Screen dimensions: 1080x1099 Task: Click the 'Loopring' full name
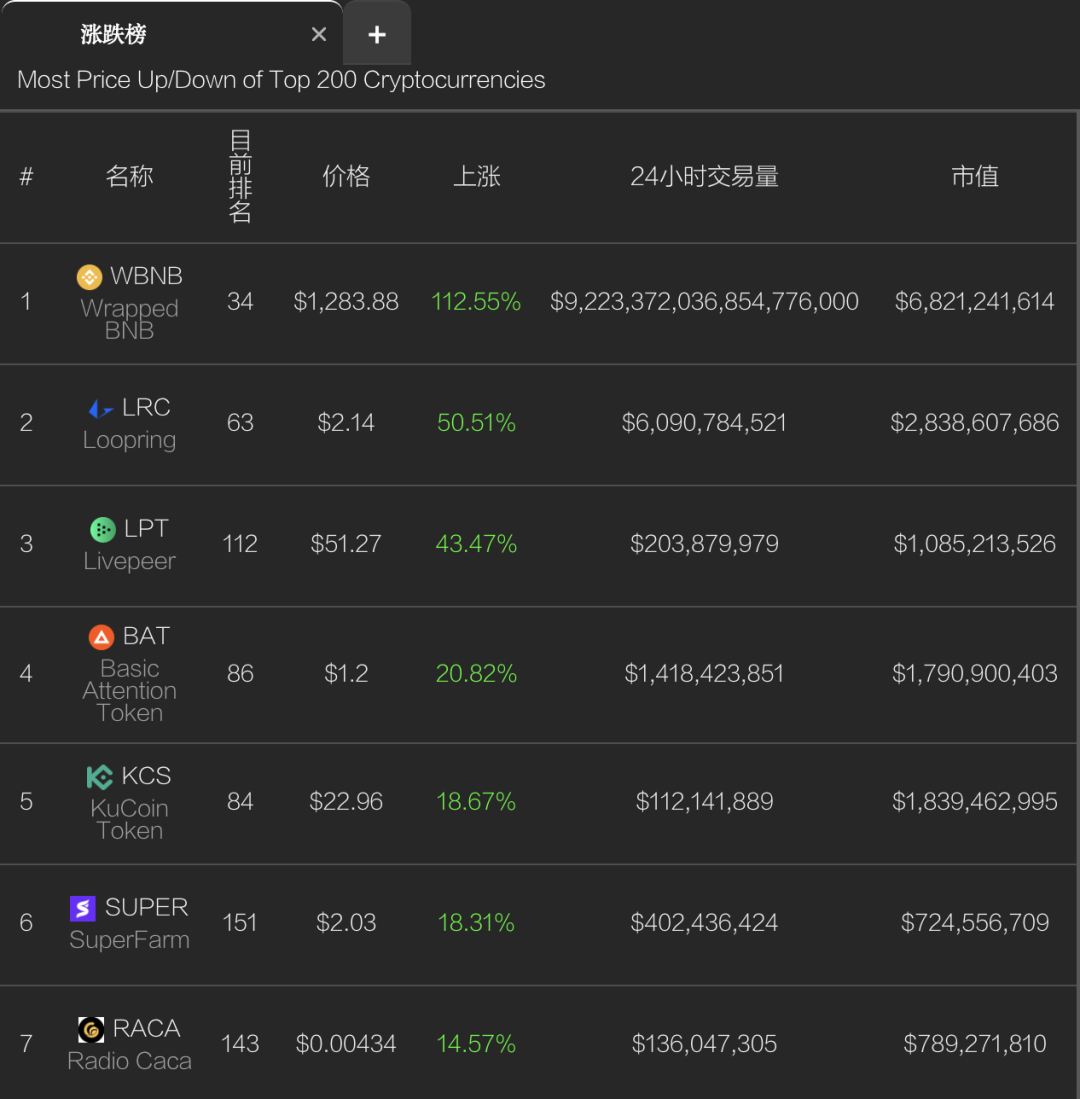pos(130,440)
